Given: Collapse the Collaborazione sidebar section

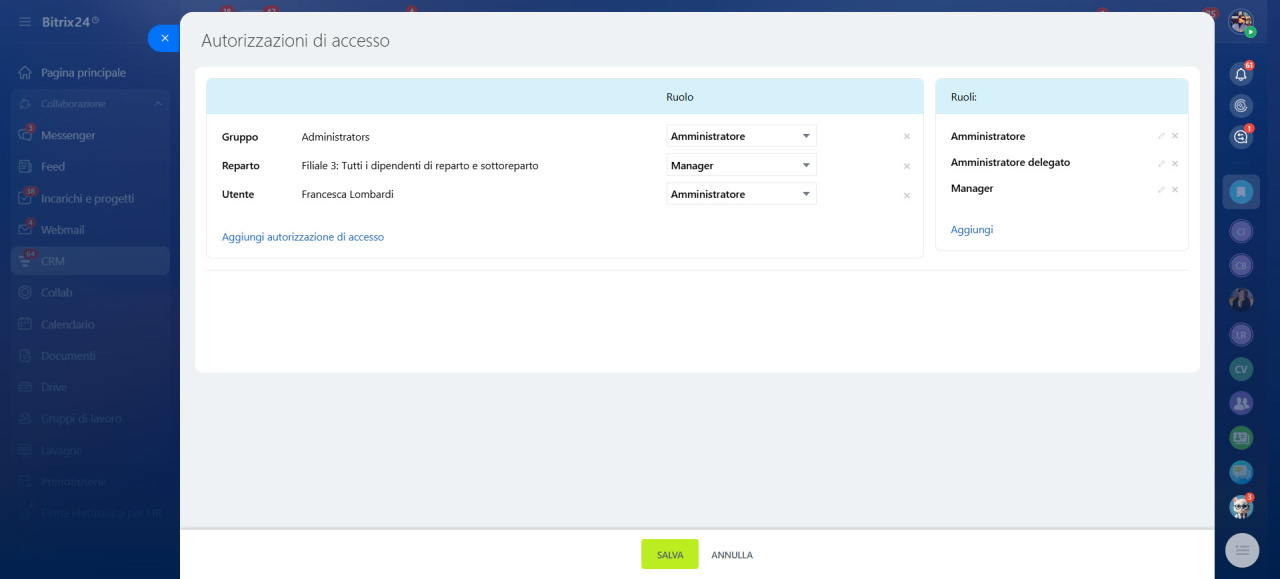Looking at the screenshot, I should coord(157,104).
